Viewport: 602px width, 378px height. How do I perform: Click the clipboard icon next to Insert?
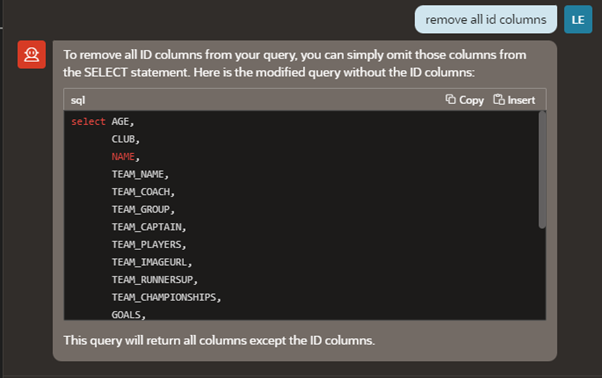[x=499, y=99]
